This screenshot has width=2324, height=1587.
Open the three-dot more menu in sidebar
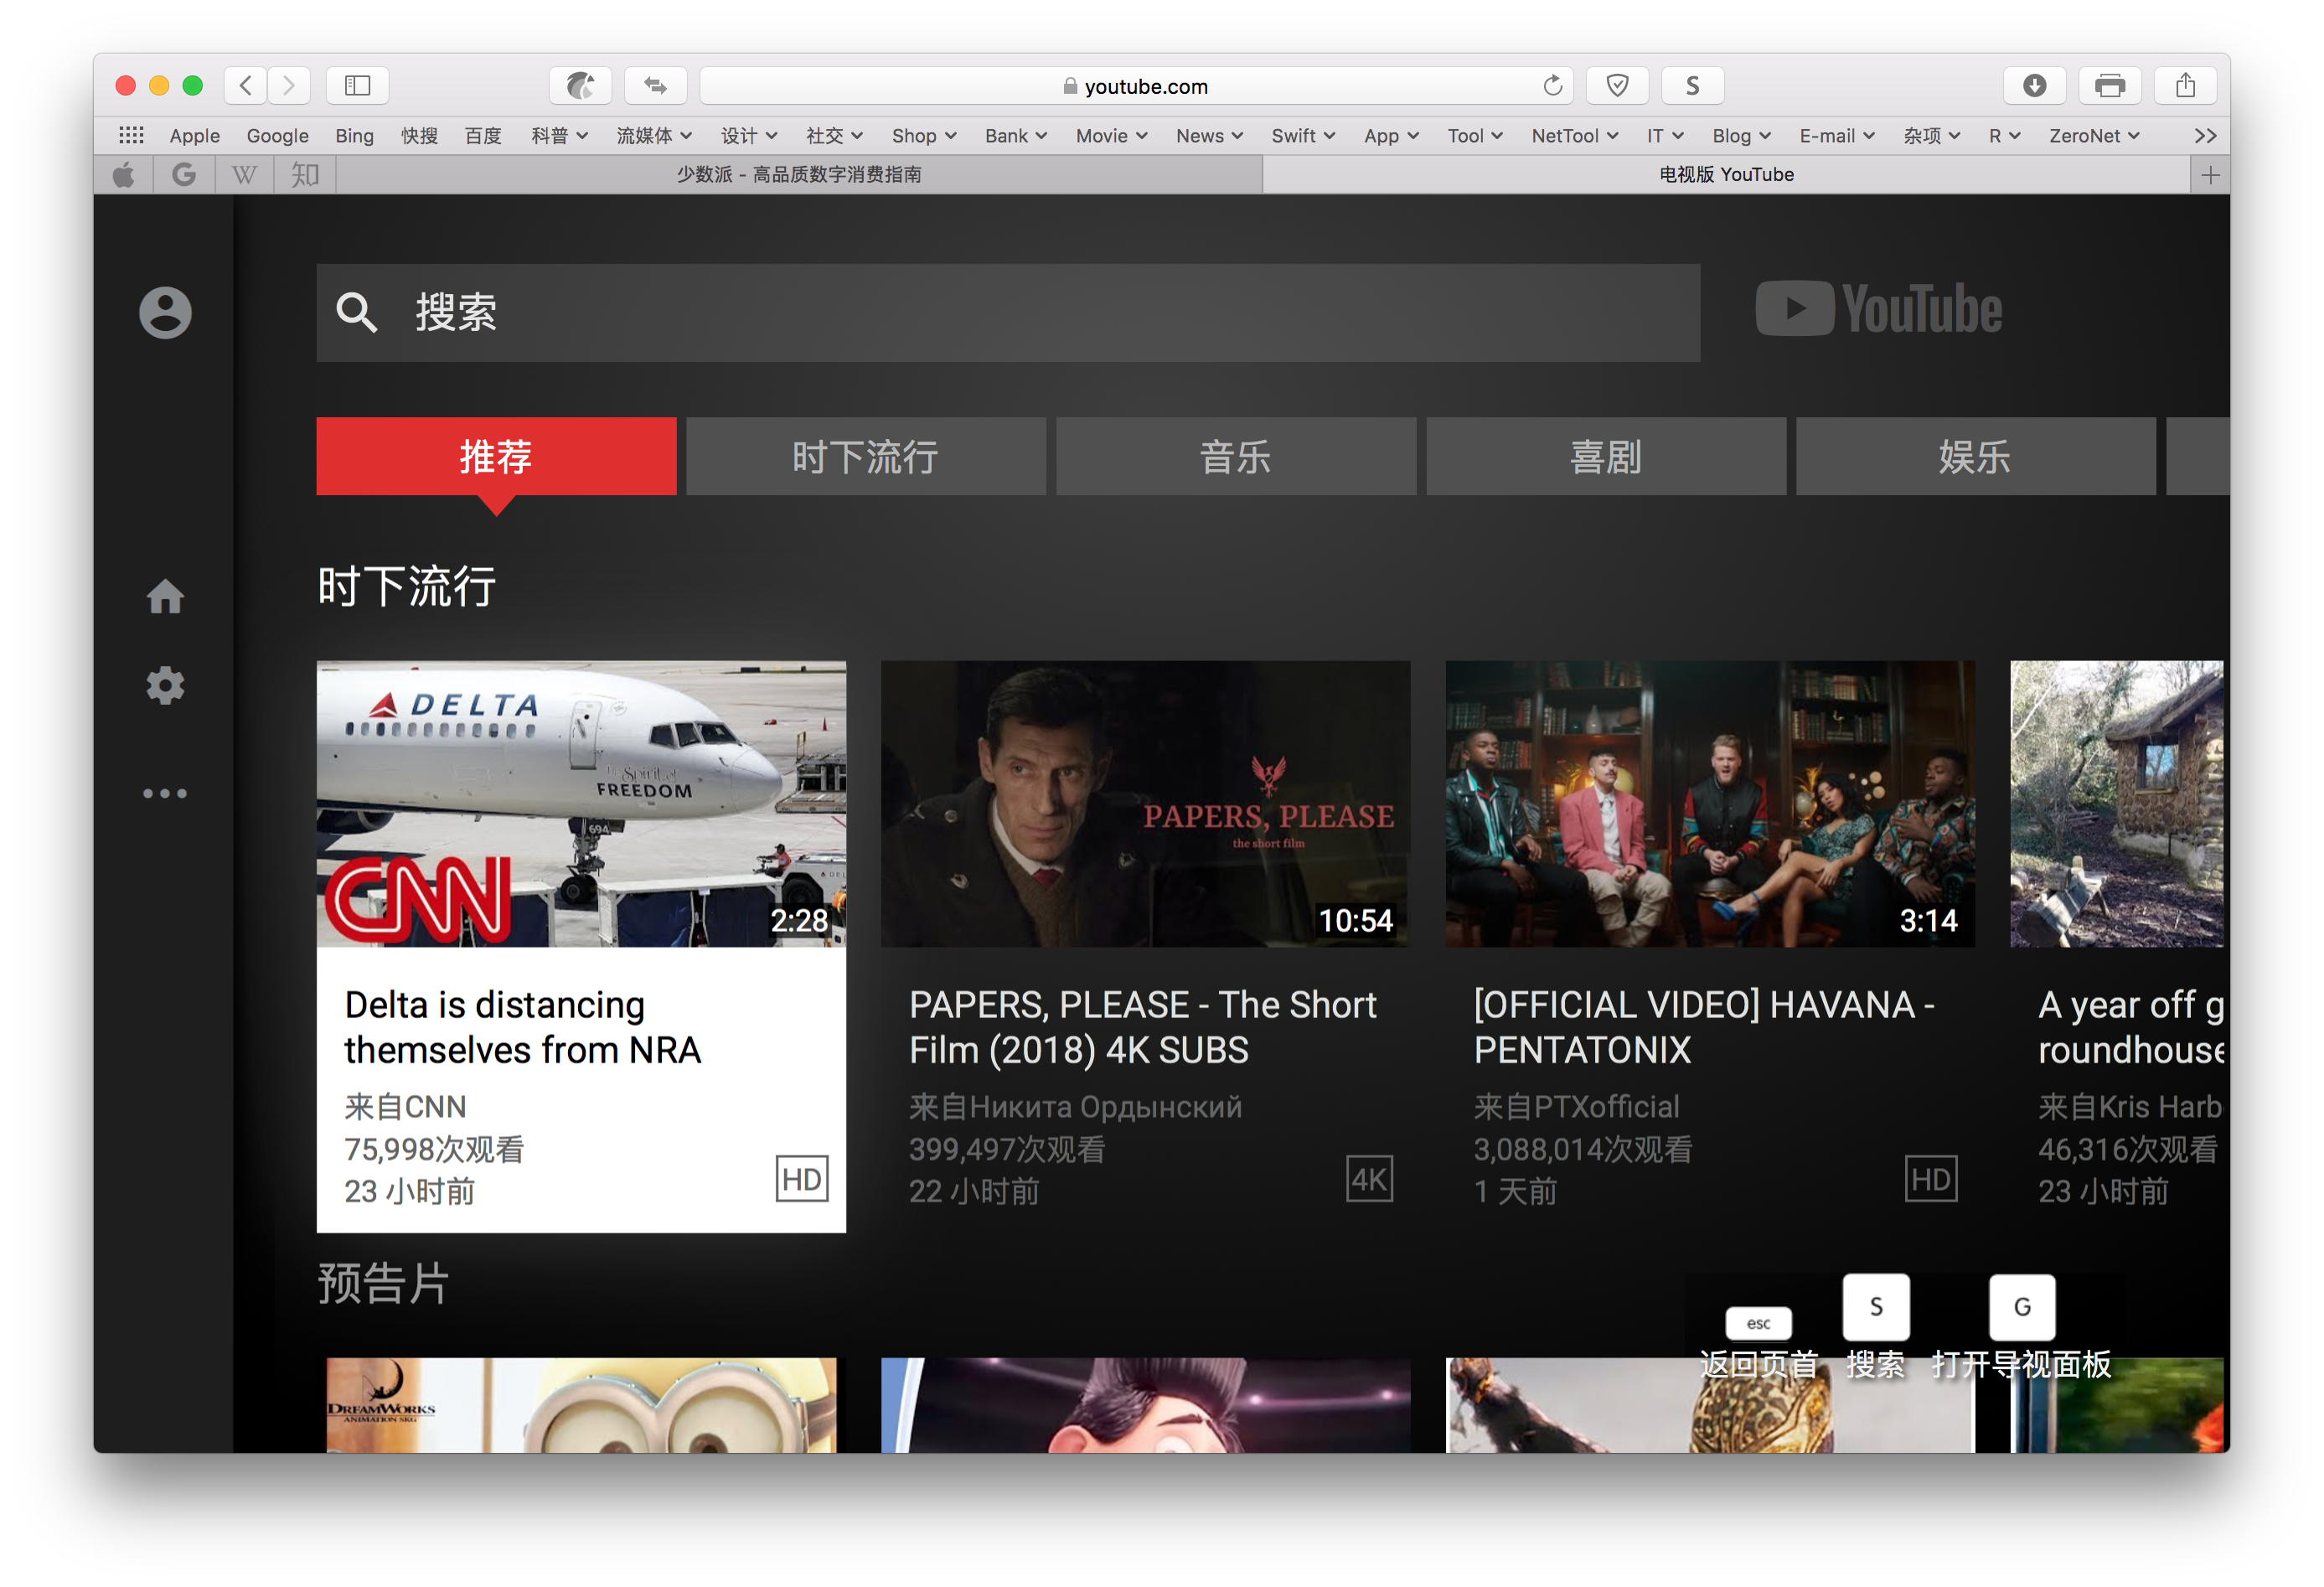click(165, 794)
